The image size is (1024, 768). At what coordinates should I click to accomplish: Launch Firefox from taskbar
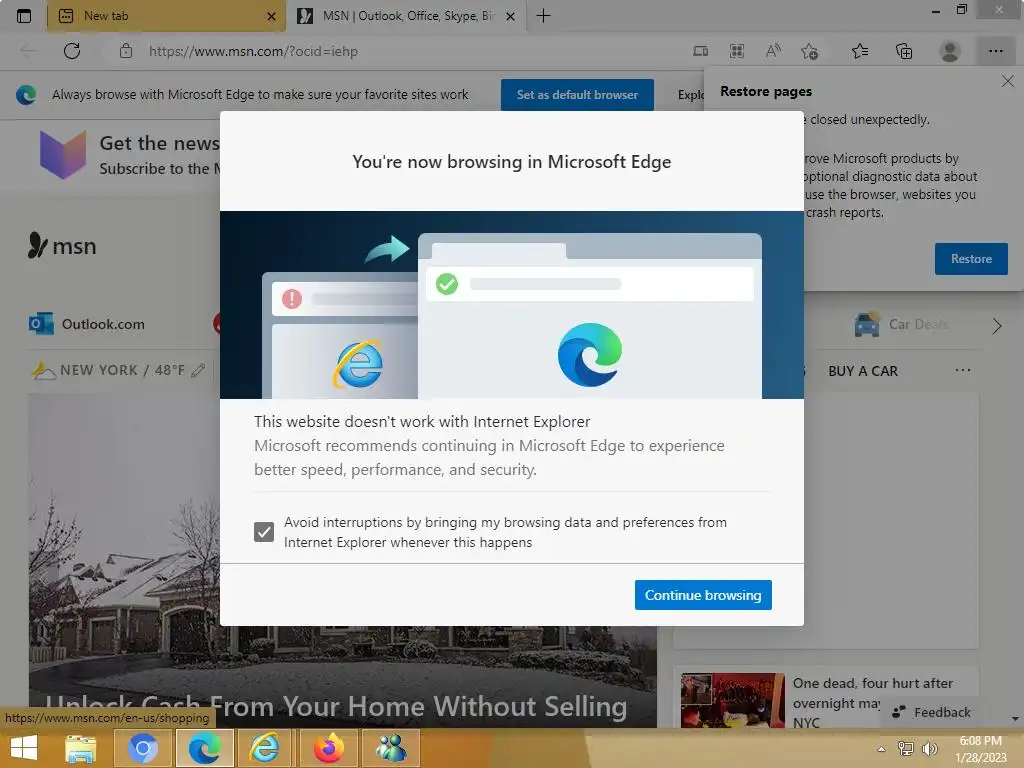[x=328, y=748]
